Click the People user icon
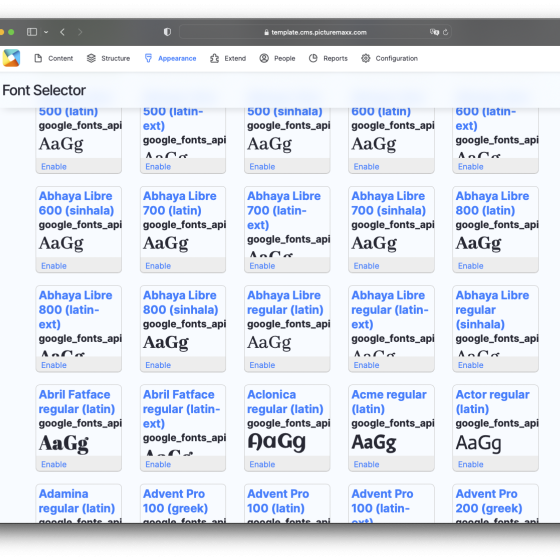560x560 pixels. [x=264, y=58]
